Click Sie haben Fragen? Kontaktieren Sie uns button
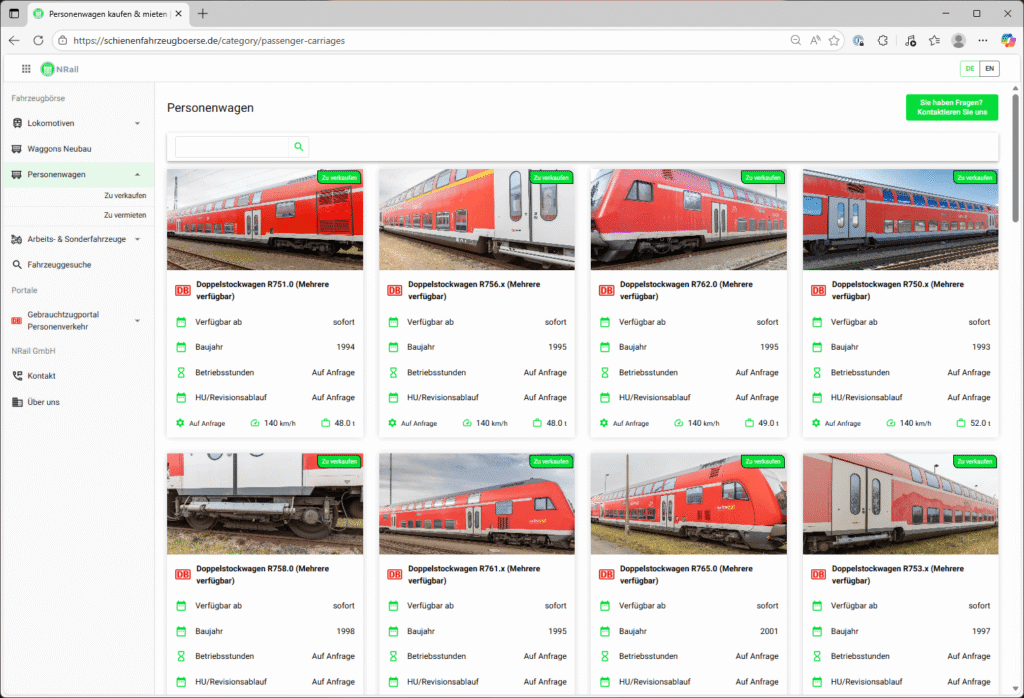The image size is (1024, 698). 951,107
